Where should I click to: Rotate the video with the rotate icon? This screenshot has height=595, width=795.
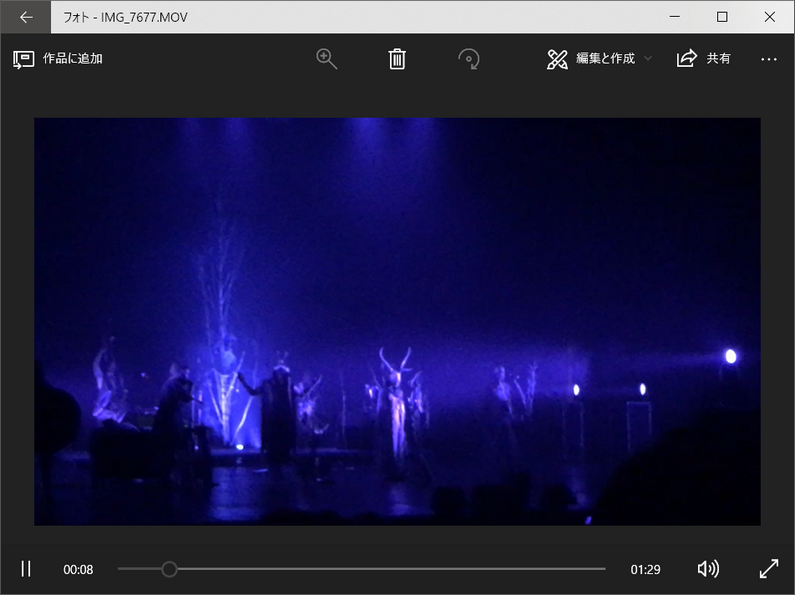click(468, 59)
